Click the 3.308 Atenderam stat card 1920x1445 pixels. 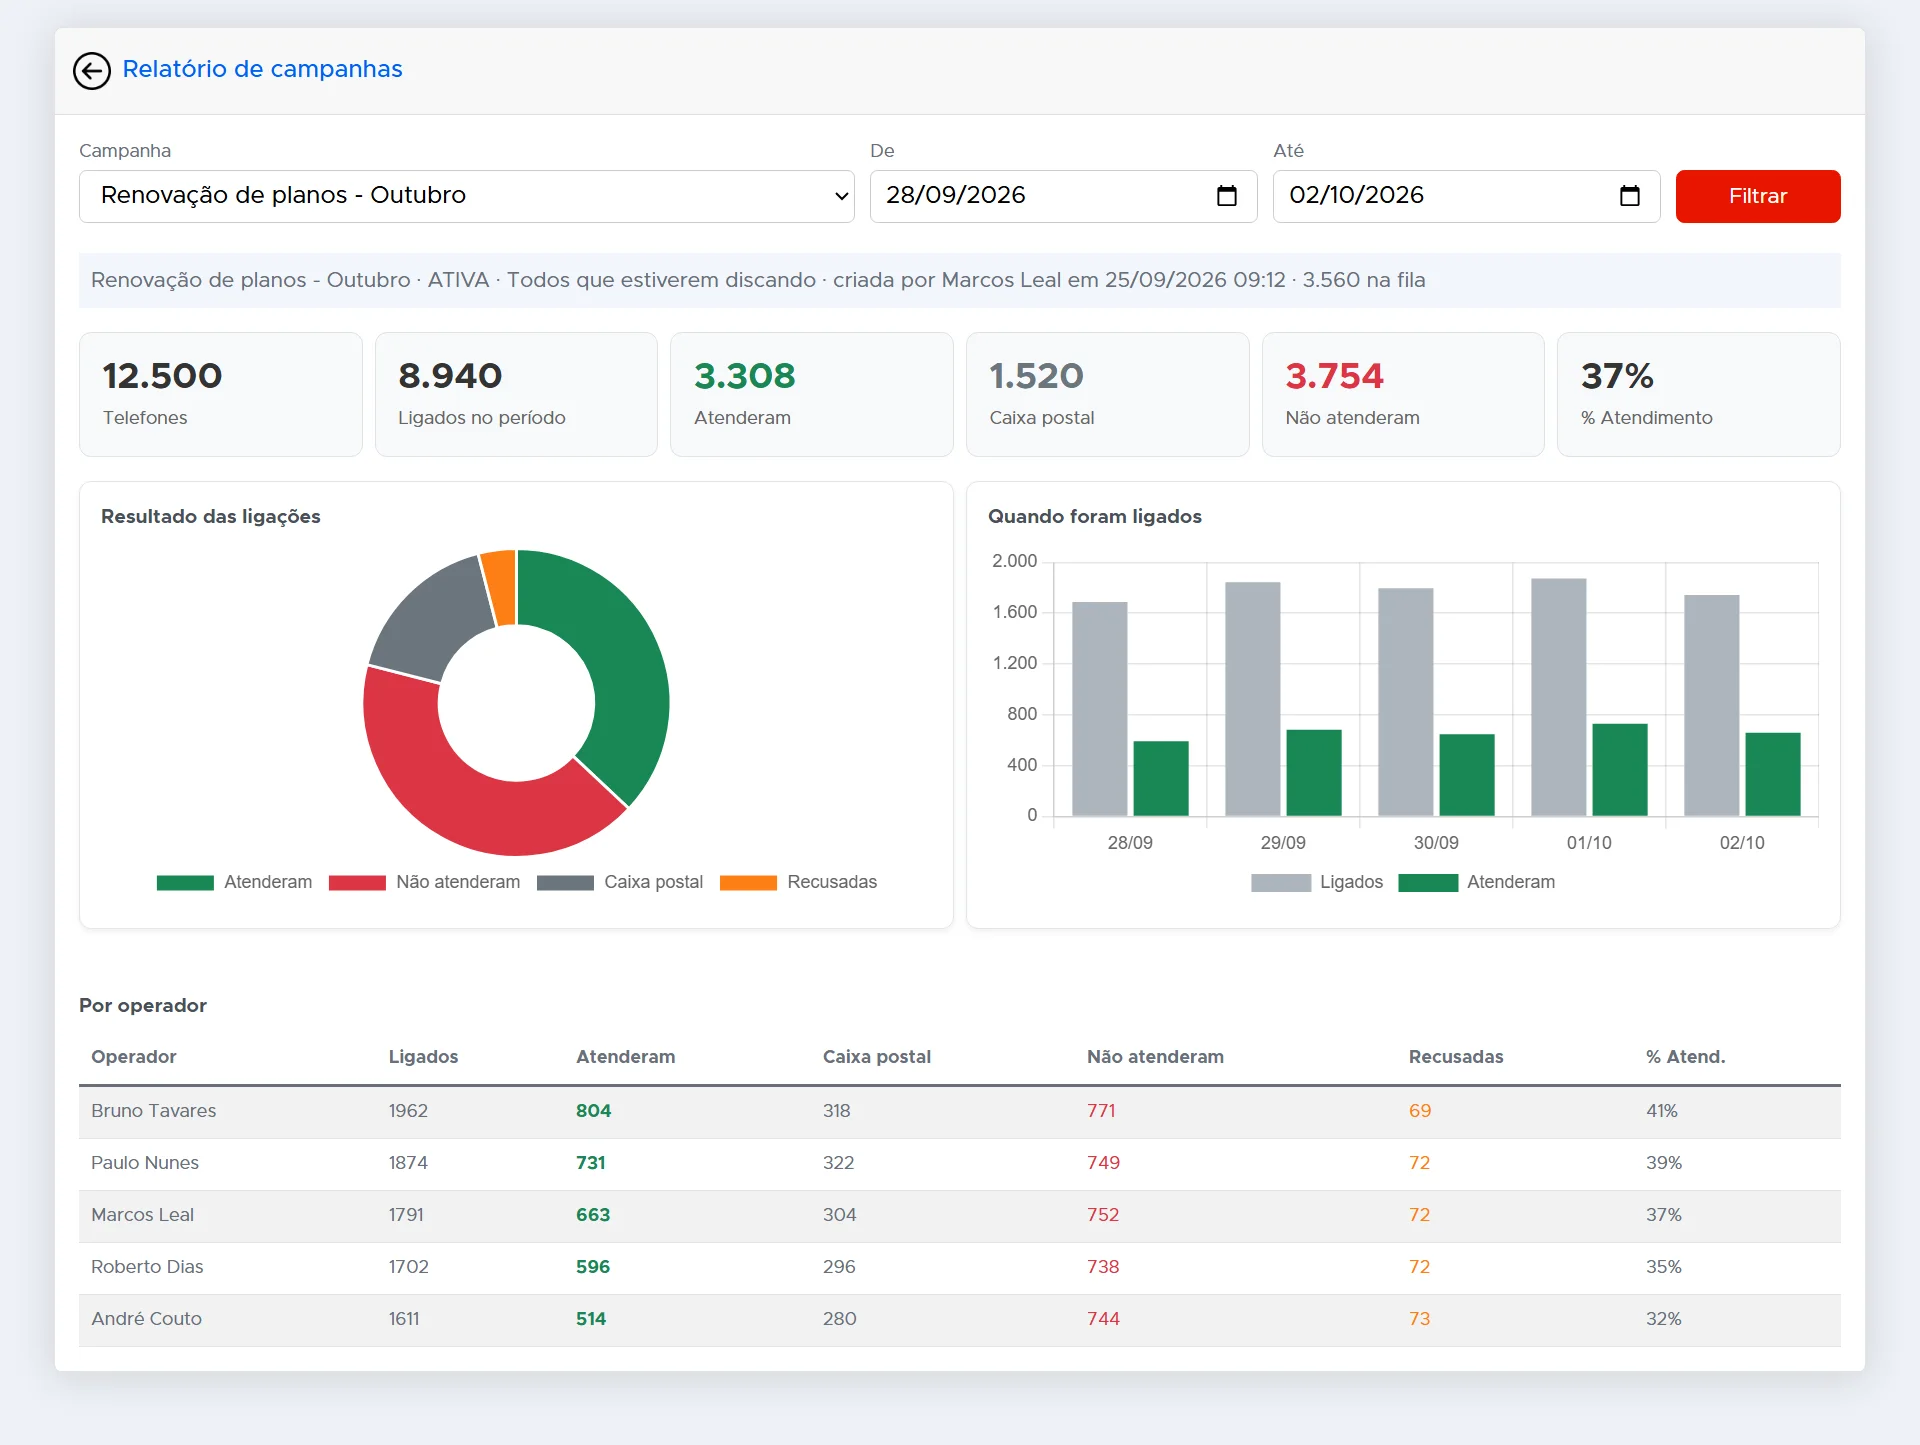coord(811,394)
